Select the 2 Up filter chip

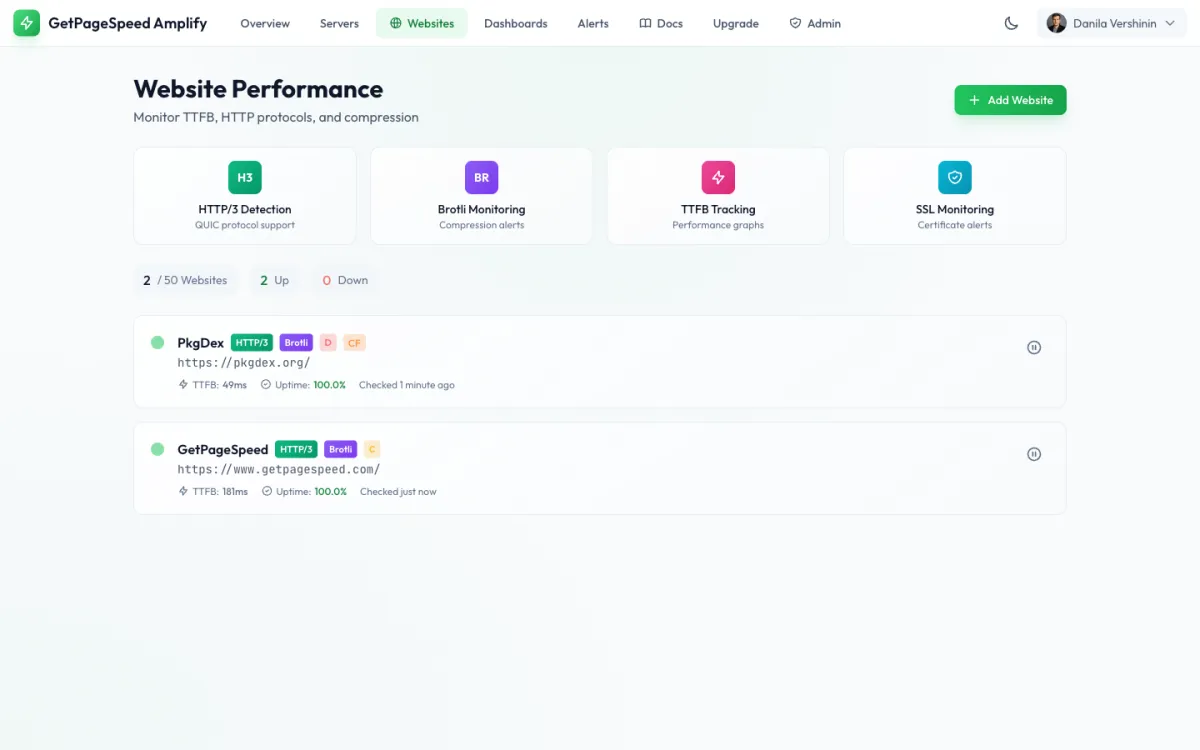[x=274, y=280]
